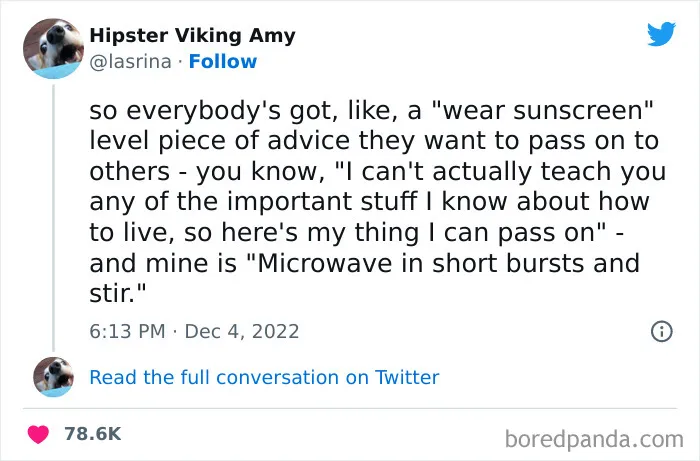Open the large dog profile avatar
Viewport: 700px width, 461px height.
tap(54, 49)
